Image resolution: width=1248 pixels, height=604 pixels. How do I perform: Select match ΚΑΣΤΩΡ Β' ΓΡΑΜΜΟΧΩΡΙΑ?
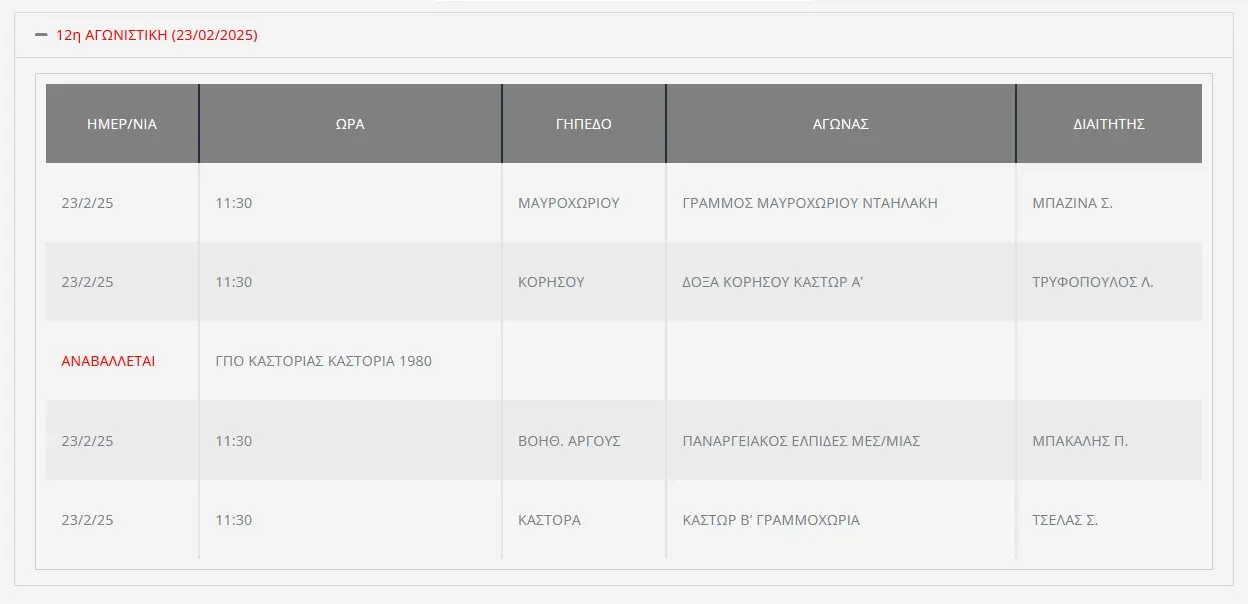771,520
